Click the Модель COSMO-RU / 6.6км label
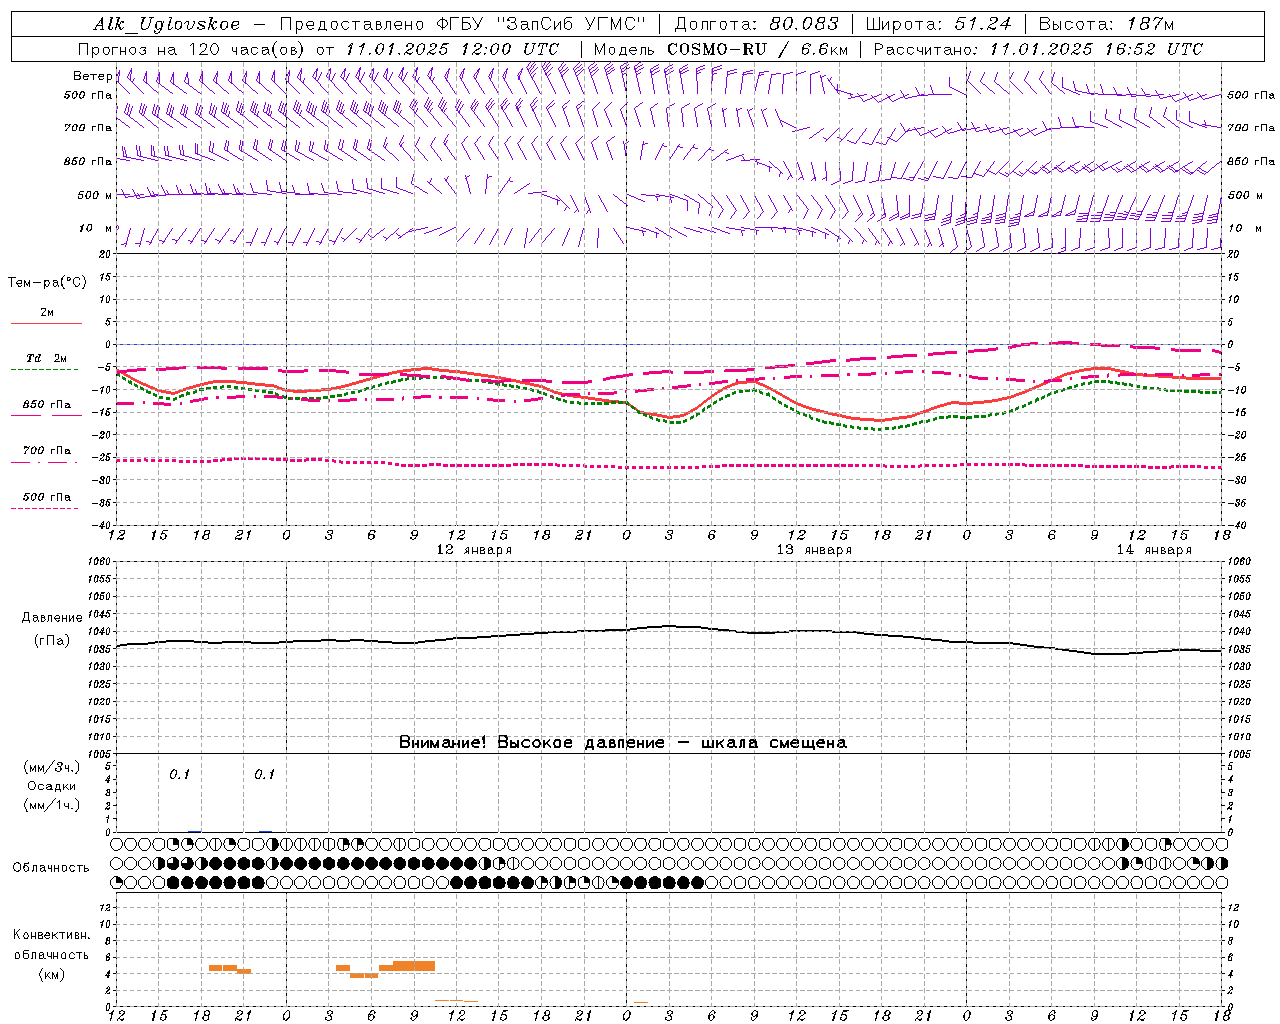This screenshot has width=1280, height=1024. tap(721, 49)
